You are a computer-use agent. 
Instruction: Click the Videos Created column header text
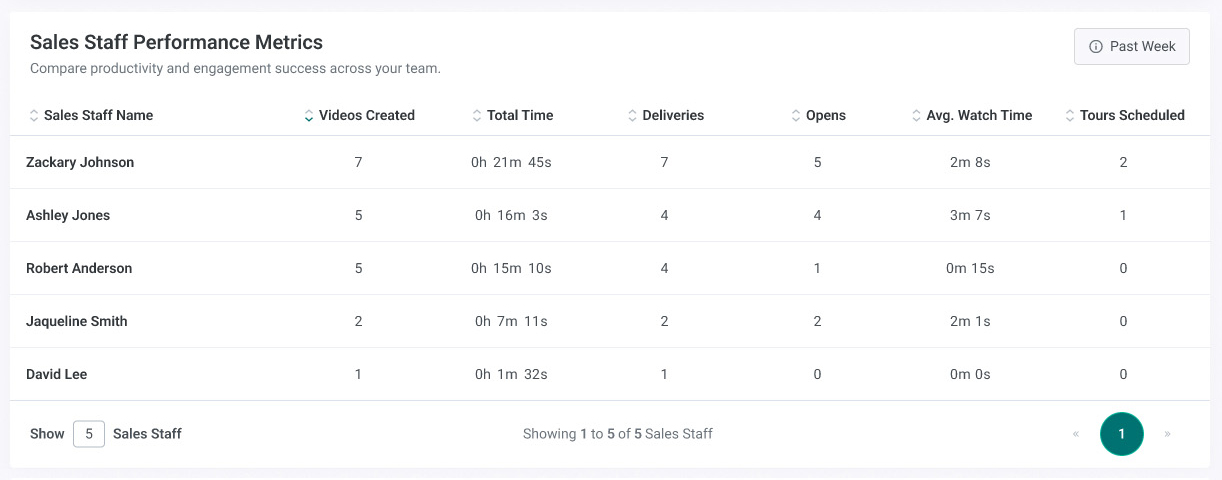point(367,116)
